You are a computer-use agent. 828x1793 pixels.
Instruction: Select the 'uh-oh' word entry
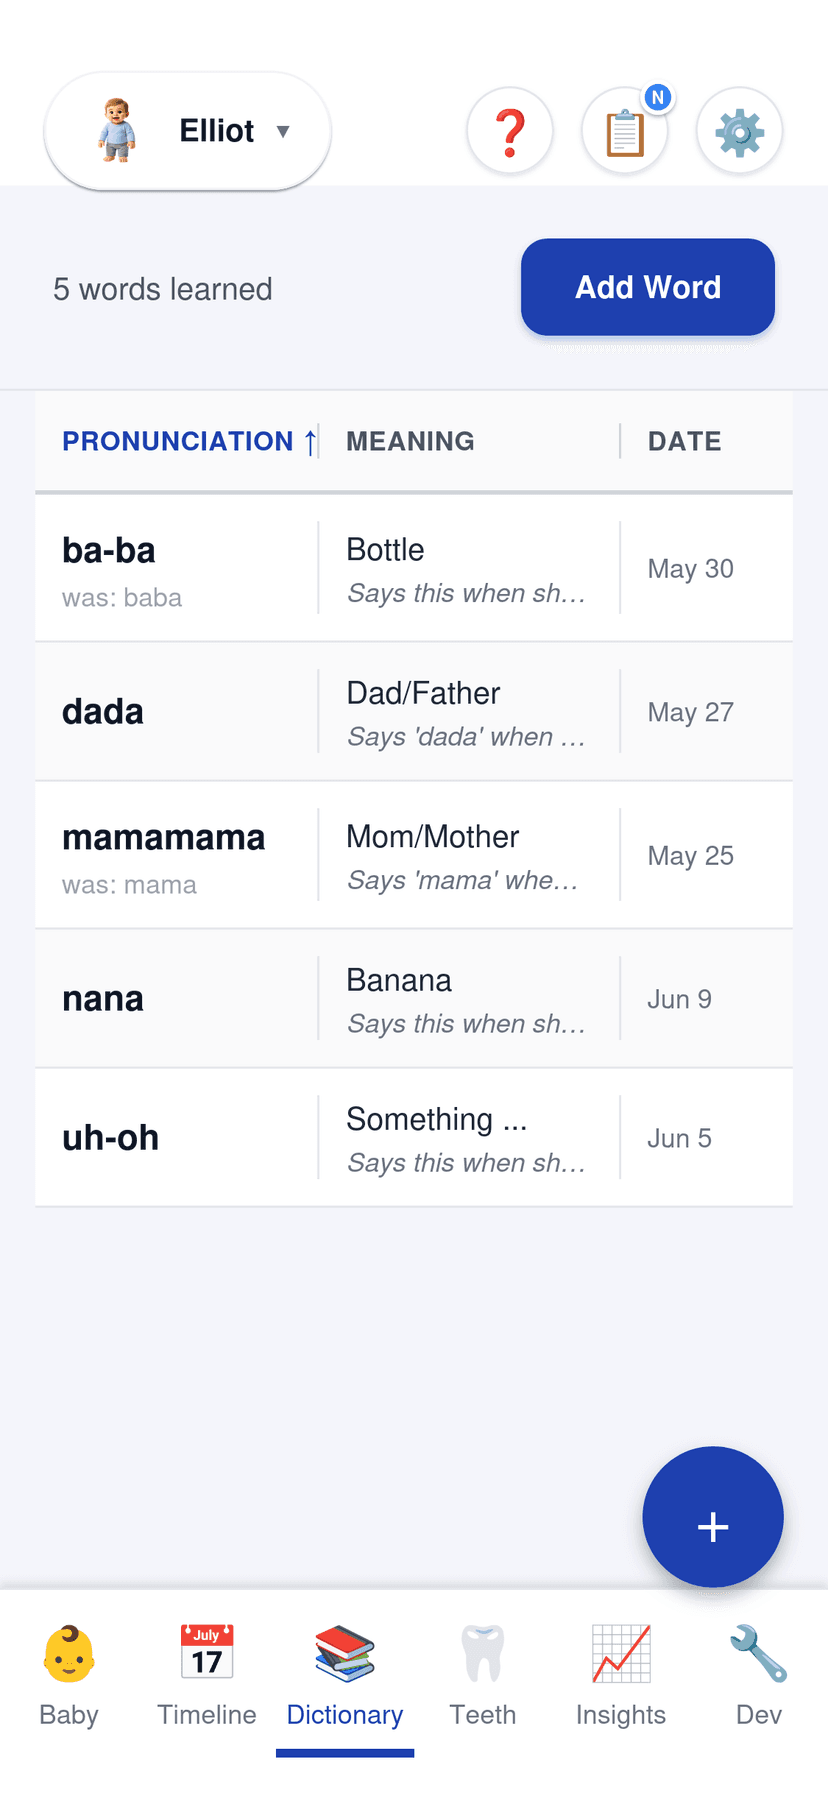(x=414, y=1137)
